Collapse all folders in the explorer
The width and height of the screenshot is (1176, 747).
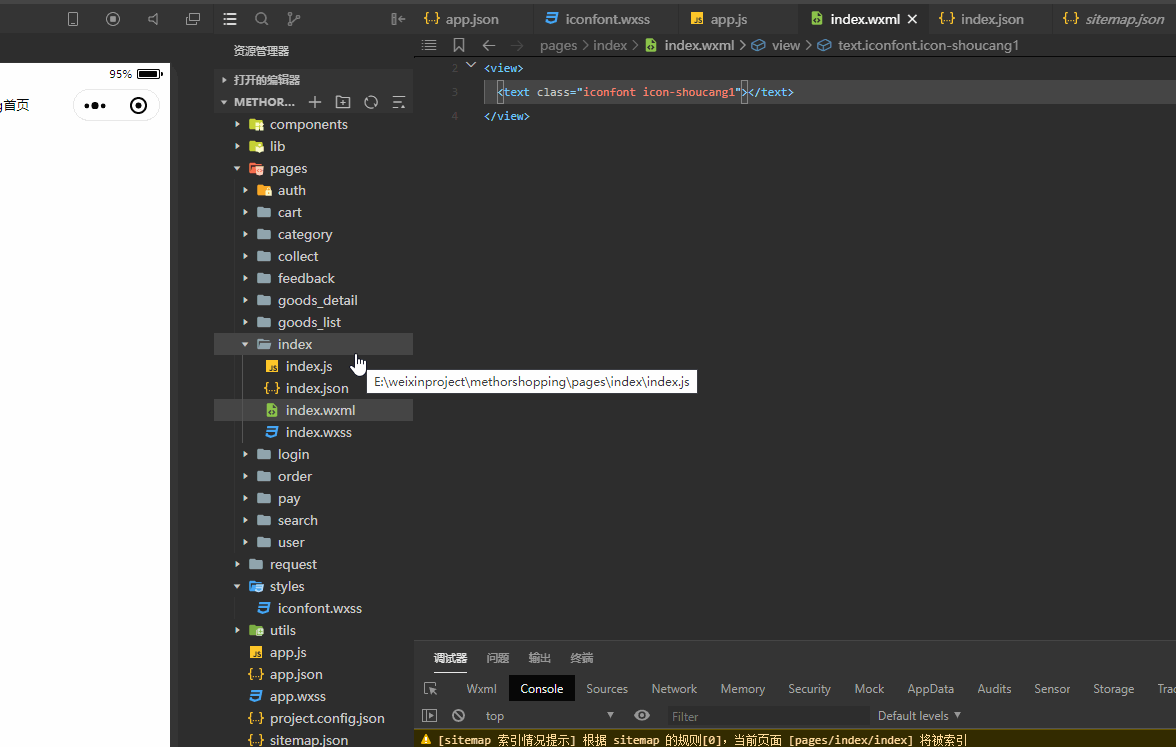pos(399,102)
